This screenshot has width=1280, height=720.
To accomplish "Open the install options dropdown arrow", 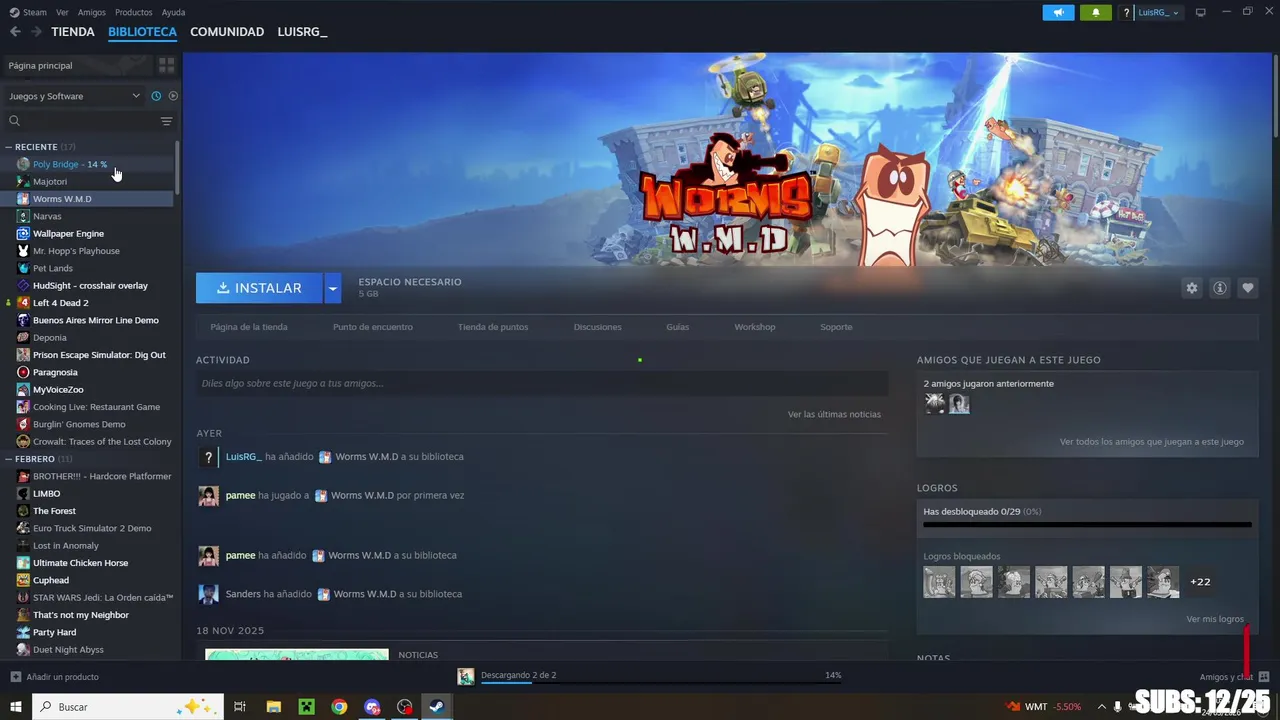I will point(333,288).
